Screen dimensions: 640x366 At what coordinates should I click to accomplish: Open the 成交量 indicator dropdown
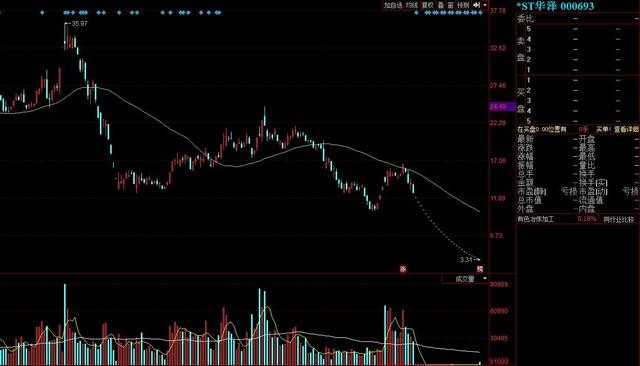[465, 279]
